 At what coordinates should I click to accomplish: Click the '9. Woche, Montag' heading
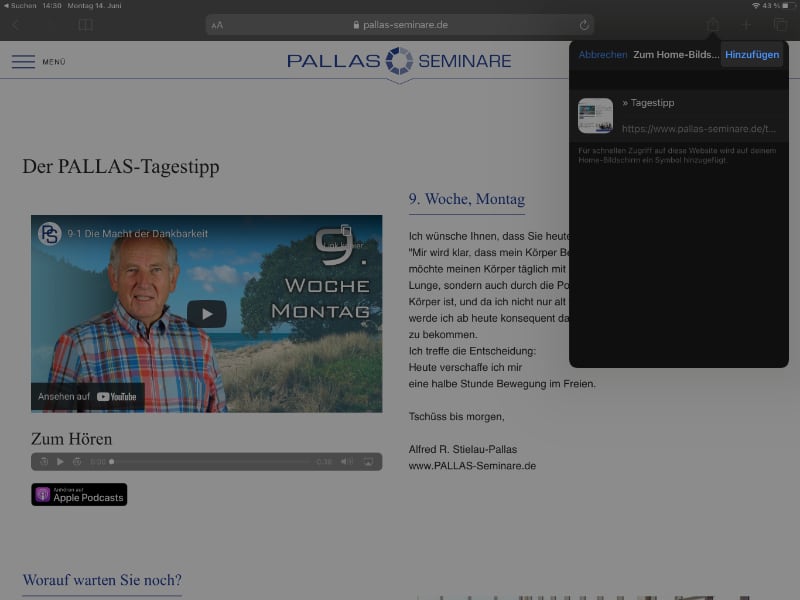(467, 199)
